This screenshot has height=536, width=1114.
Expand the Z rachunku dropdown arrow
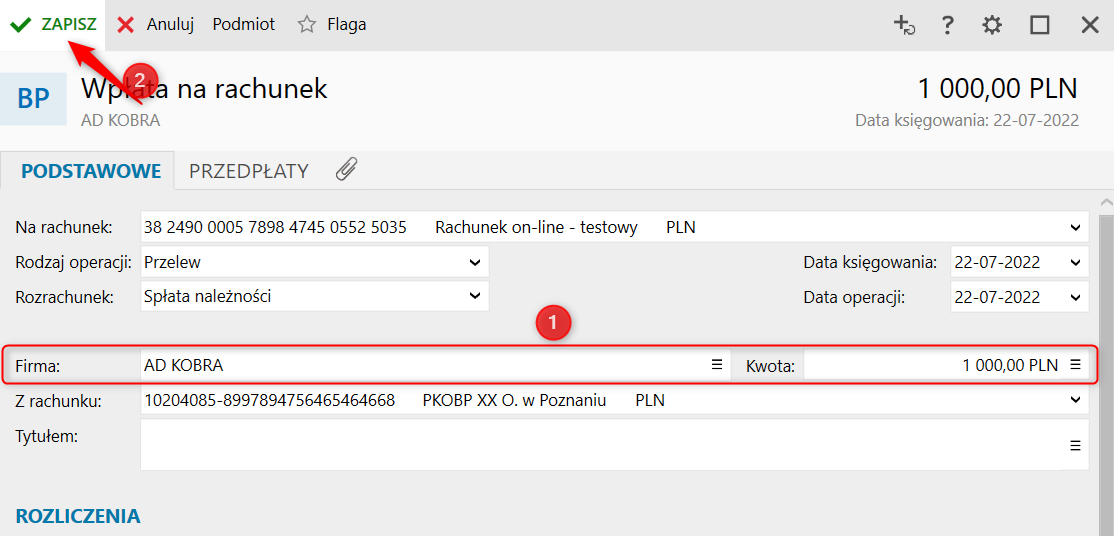(1074, 401)
